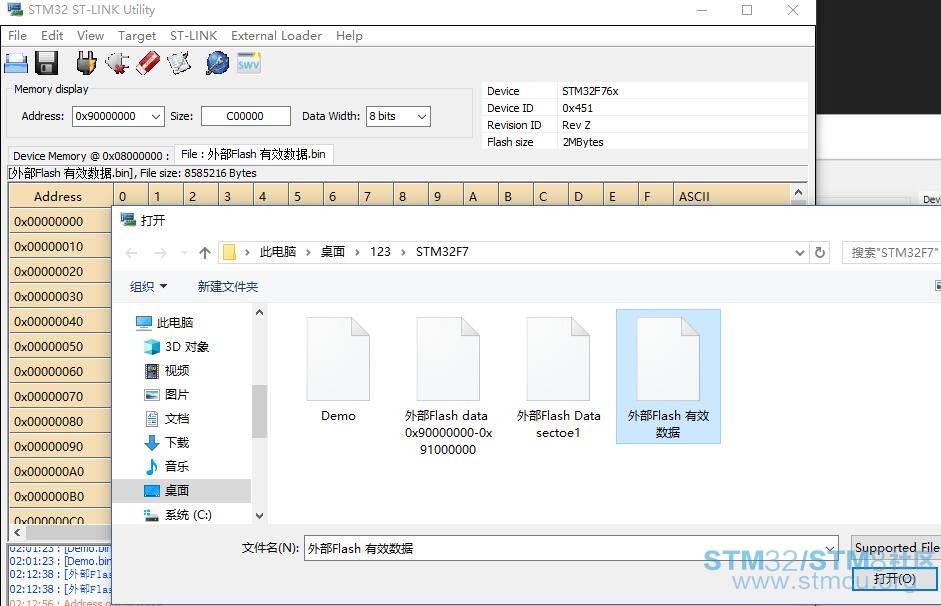
Task: Click the 打开(O) button
Action: tap(895, 578)
